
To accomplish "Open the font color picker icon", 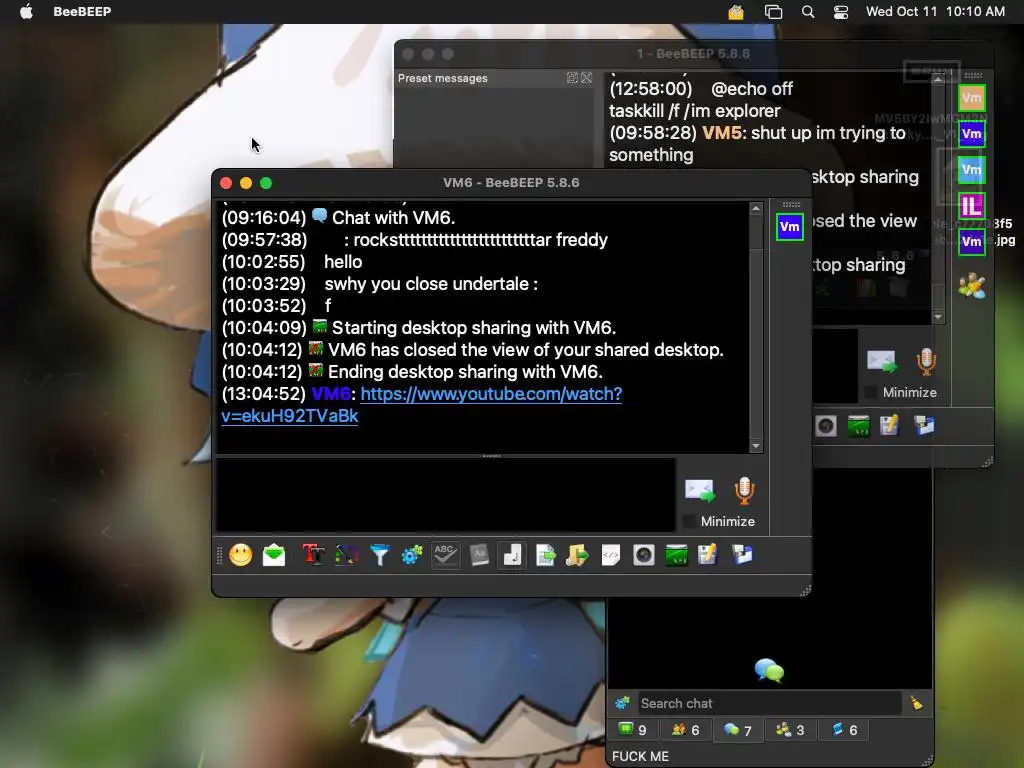I will (x=347, y=556).
